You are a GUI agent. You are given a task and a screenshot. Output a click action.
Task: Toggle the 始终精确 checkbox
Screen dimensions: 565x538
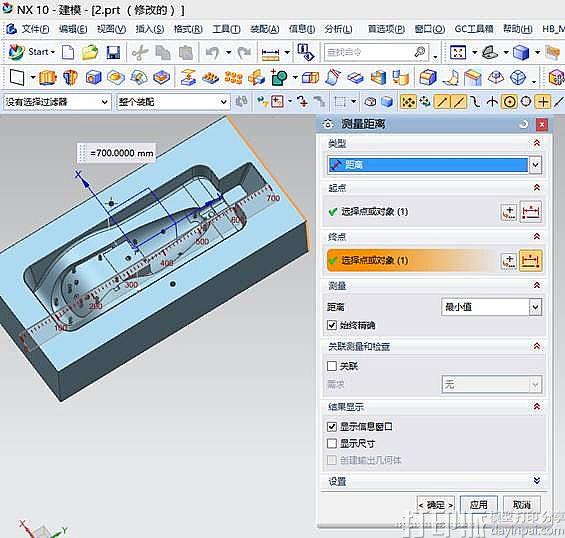(x=332, y=325)
